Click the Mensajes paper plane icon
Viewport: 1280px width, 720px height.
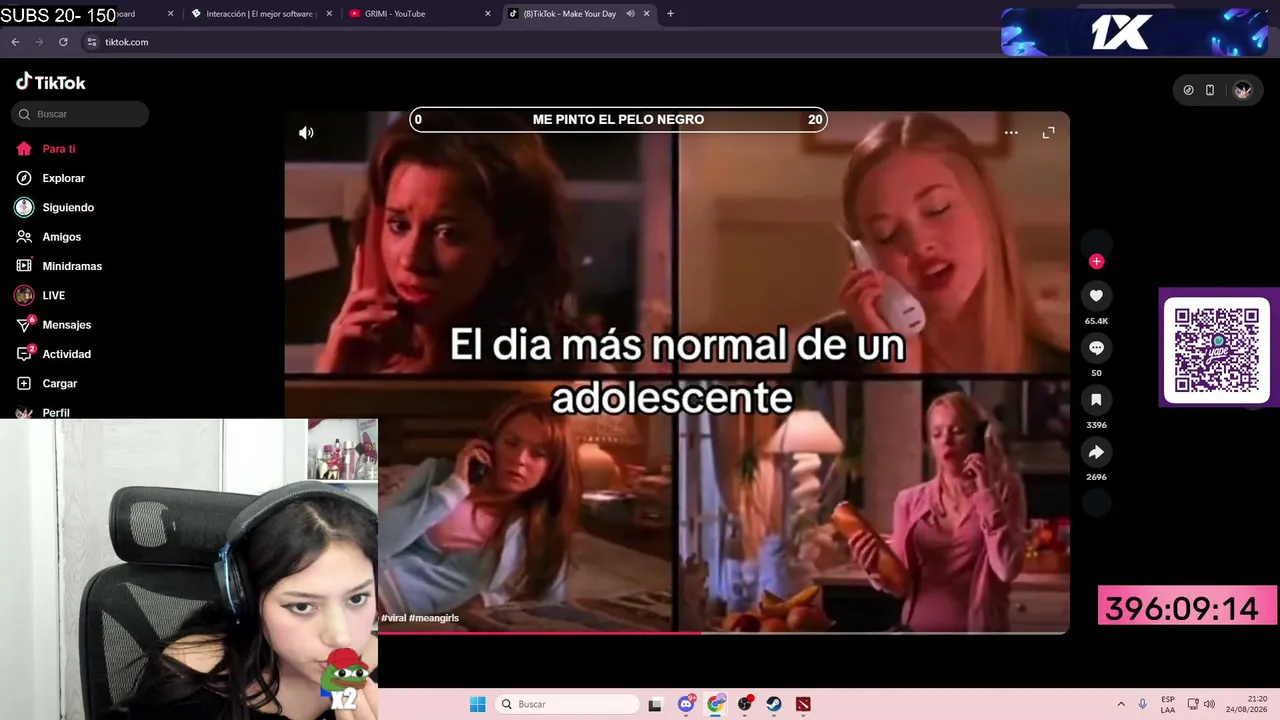coord(24,325)
